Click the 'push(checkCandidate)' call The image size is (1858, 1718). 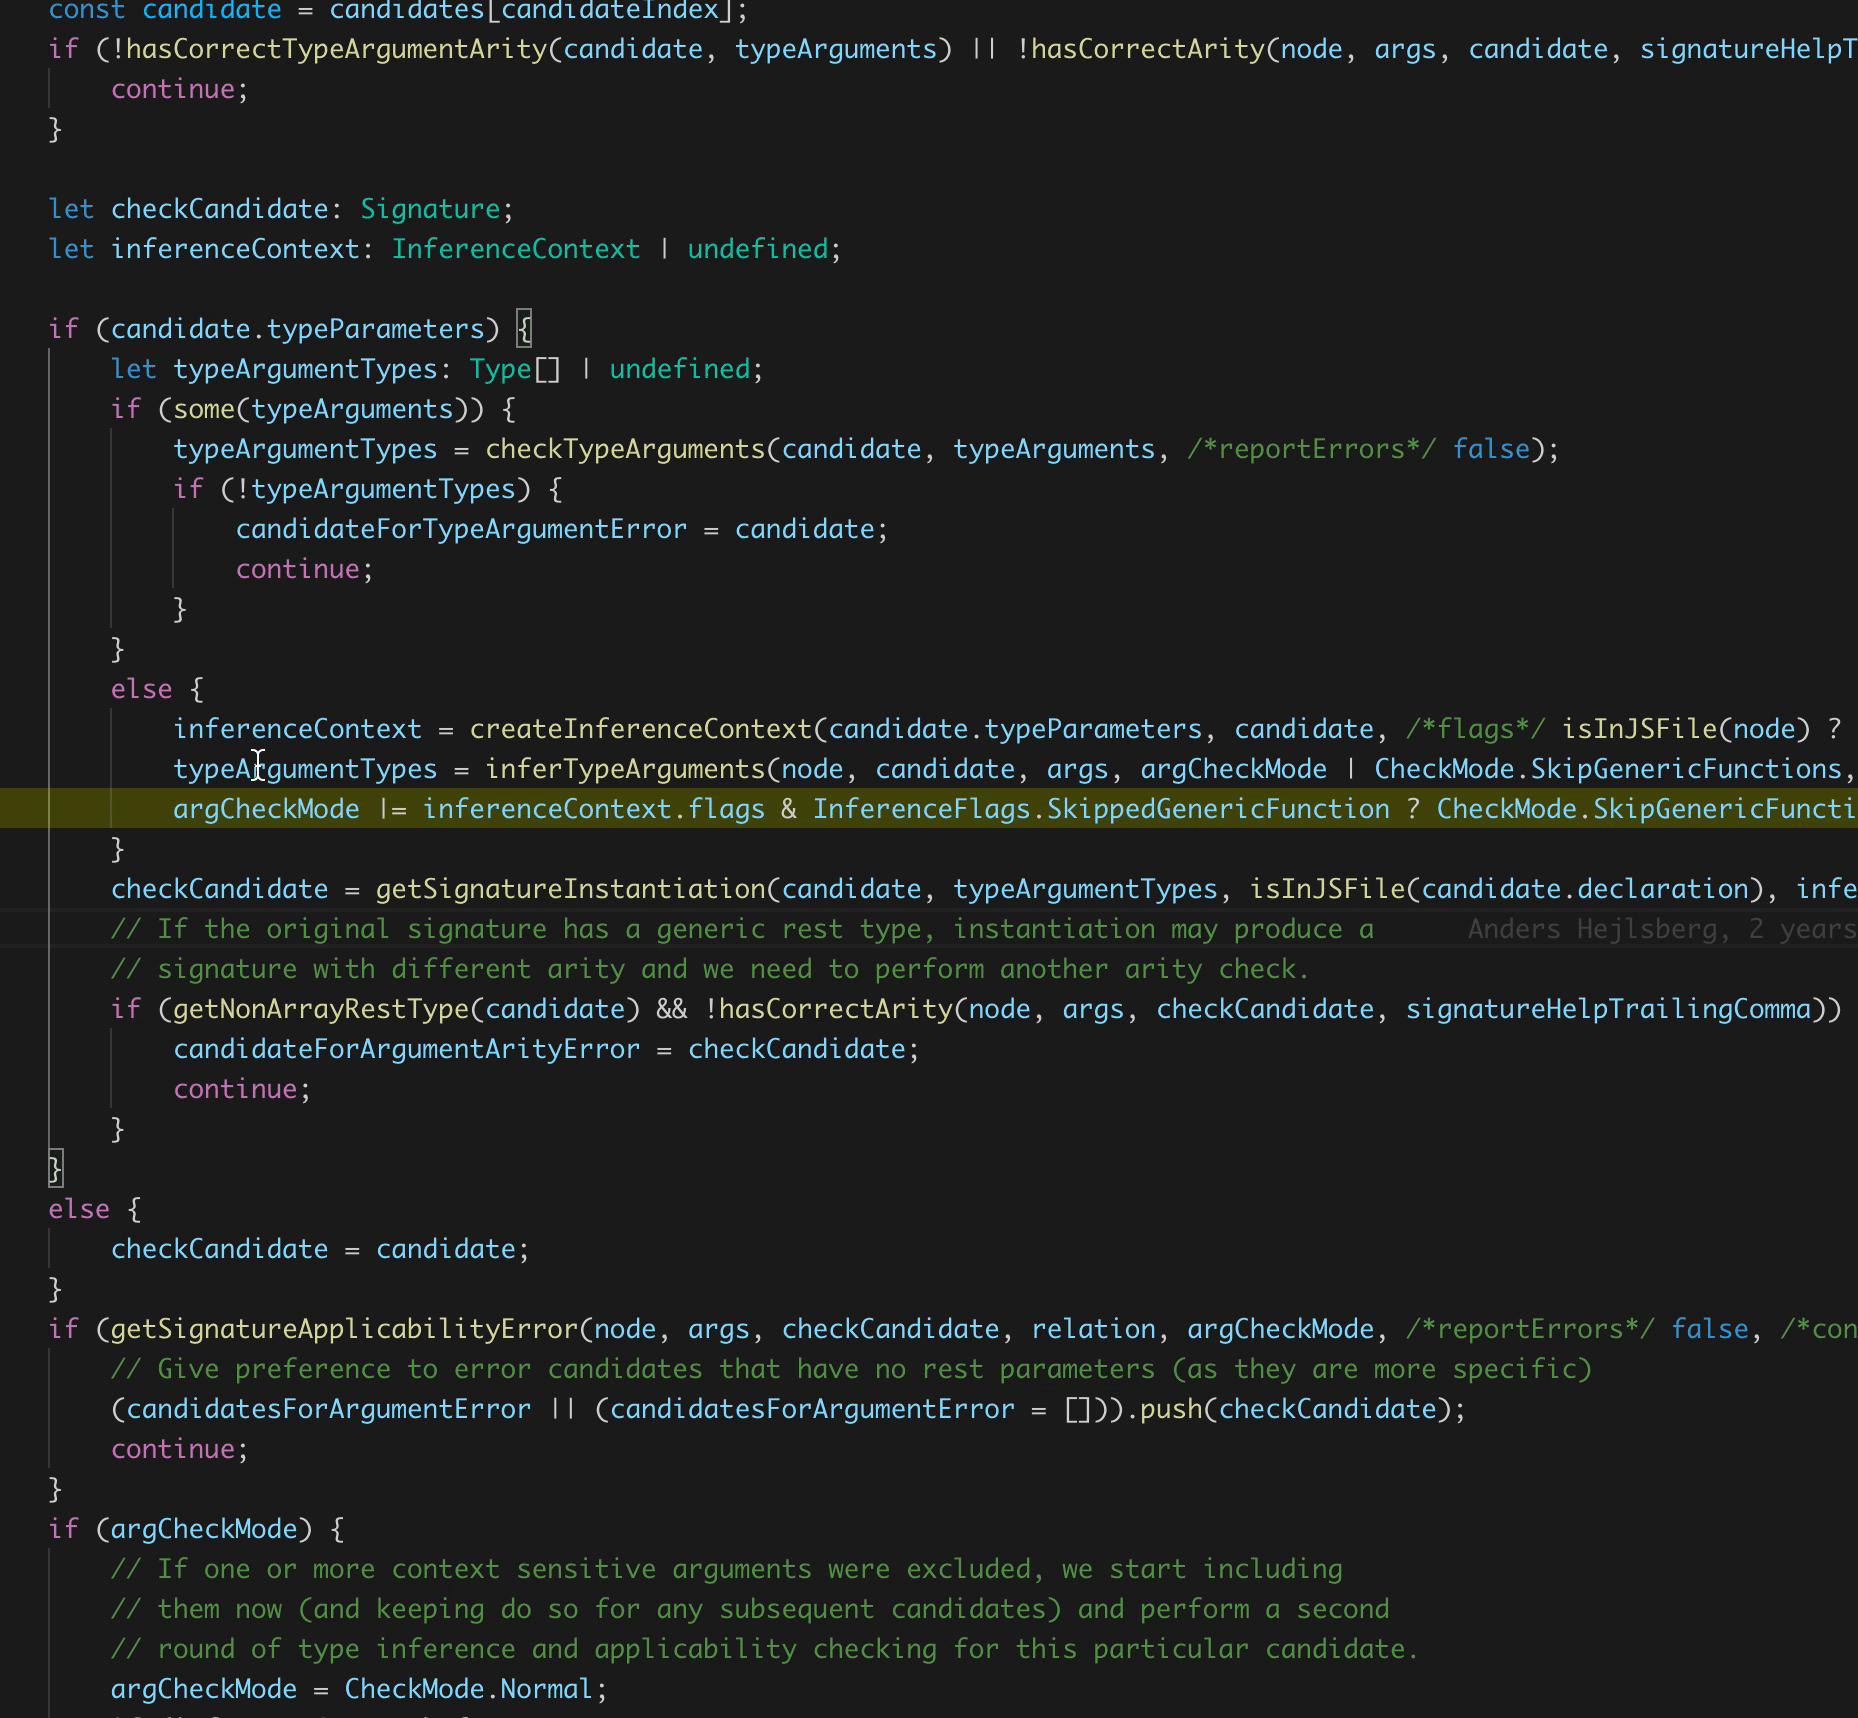1295,1409
